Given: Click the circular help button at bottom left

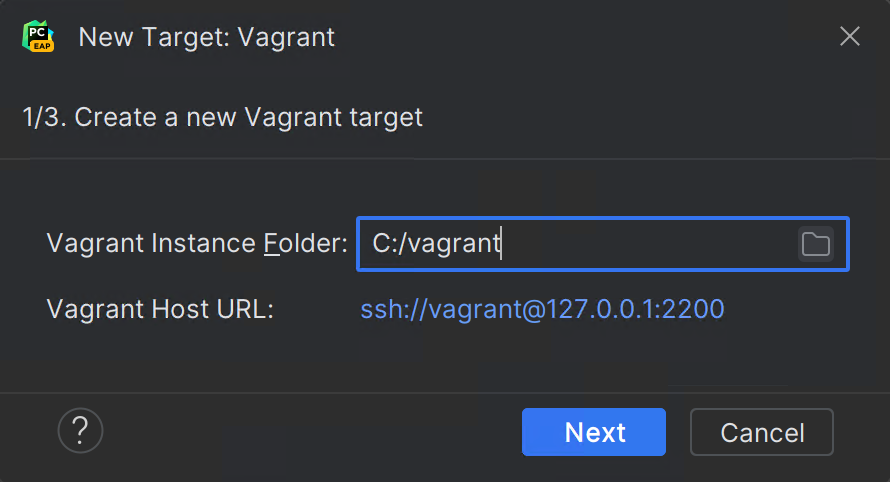Looking at the screenshot, I should pyautogui.click(x=81, y=431).
